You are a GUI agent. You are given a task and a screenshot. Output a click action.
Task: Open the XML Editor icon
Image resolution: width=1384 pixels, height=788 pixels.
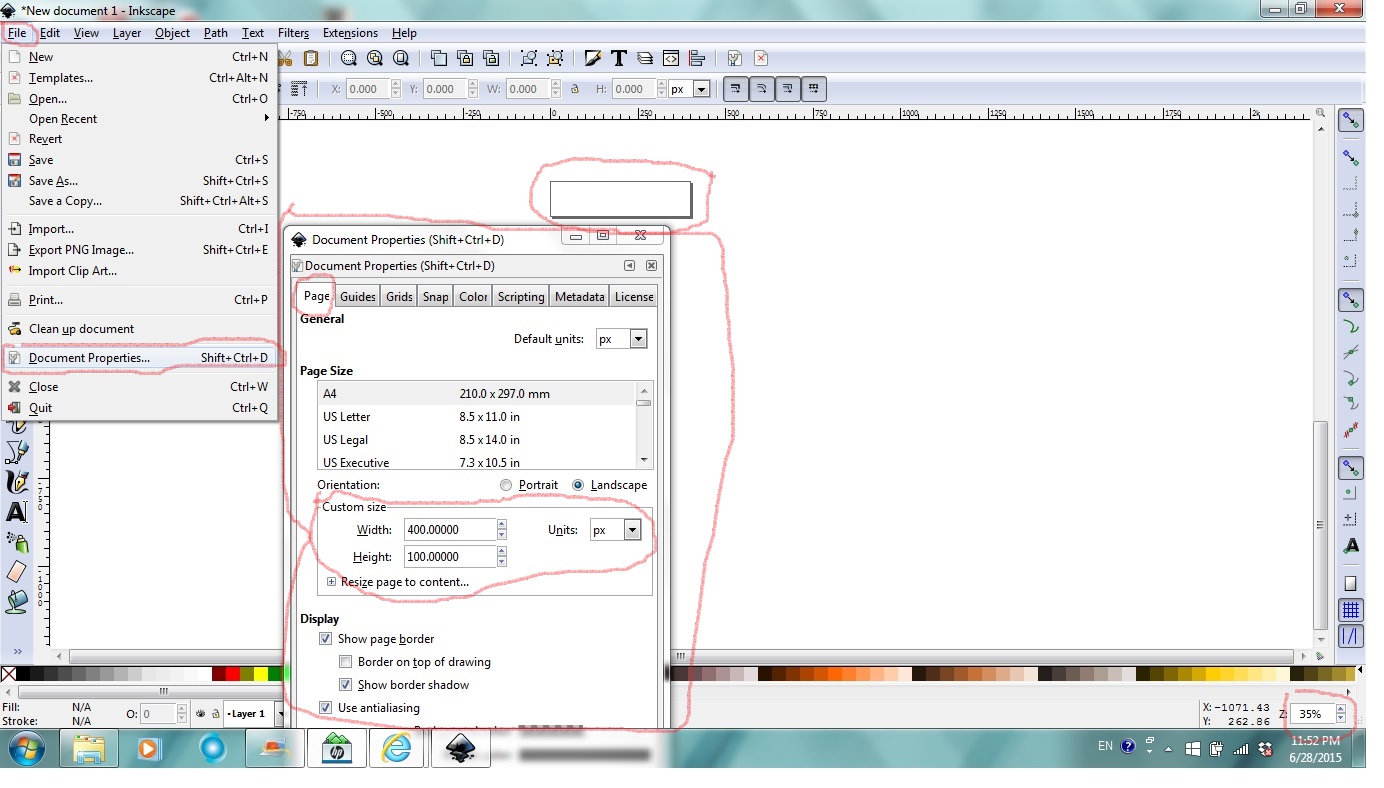click(671, 58)
